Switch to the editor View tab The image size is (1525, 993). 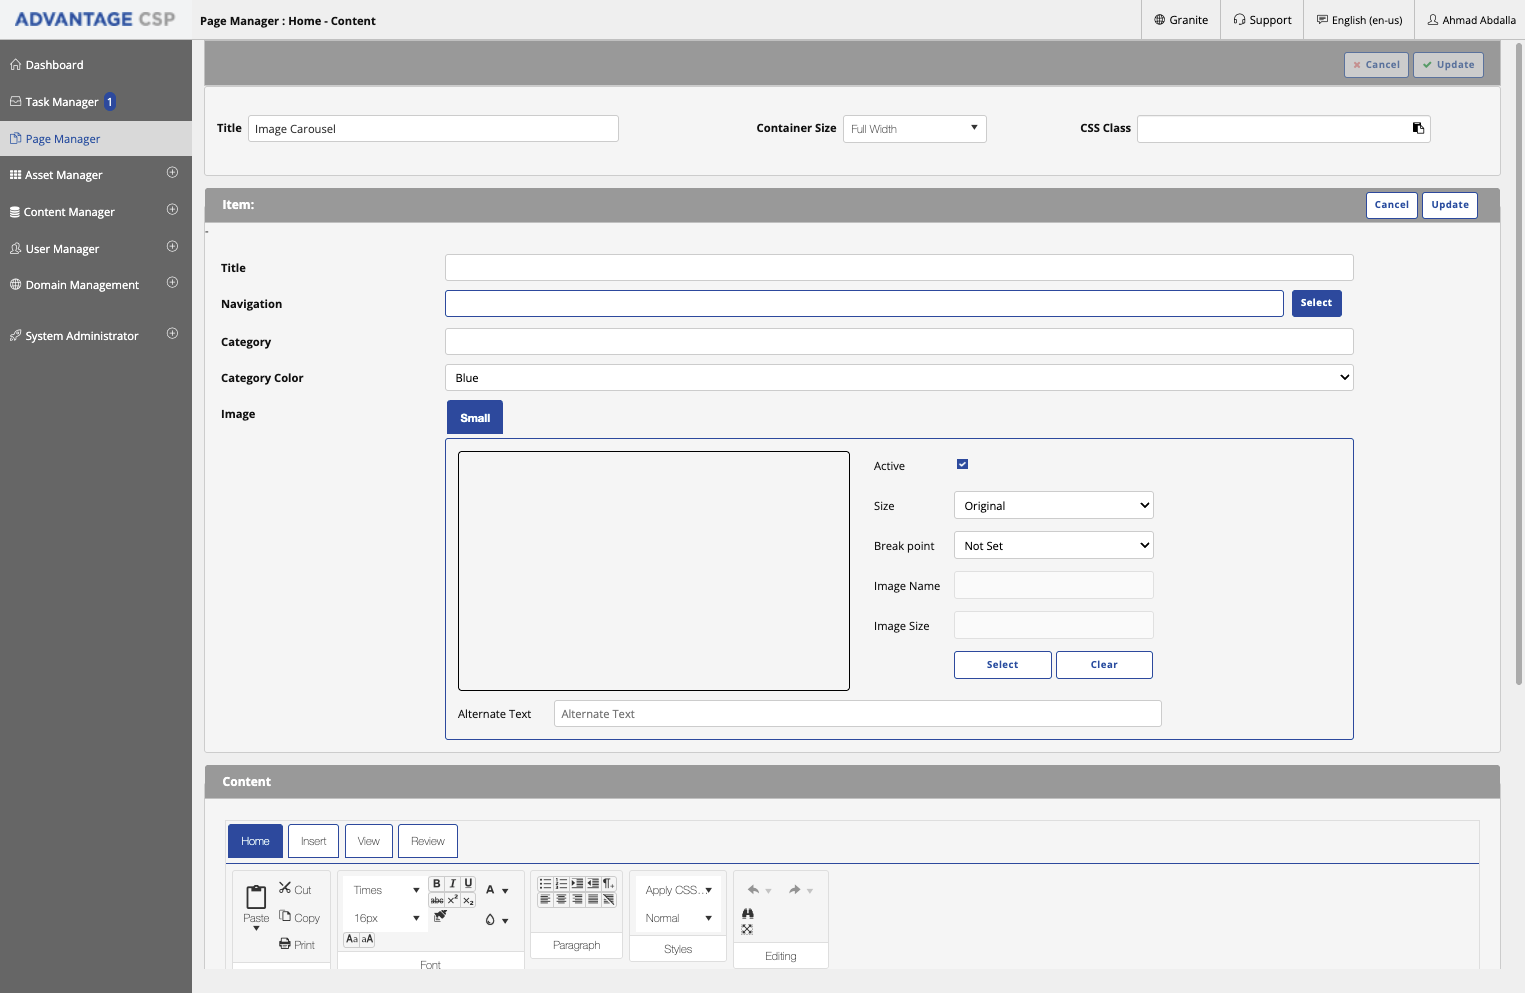pyautogui.click(x=369, y=841)
